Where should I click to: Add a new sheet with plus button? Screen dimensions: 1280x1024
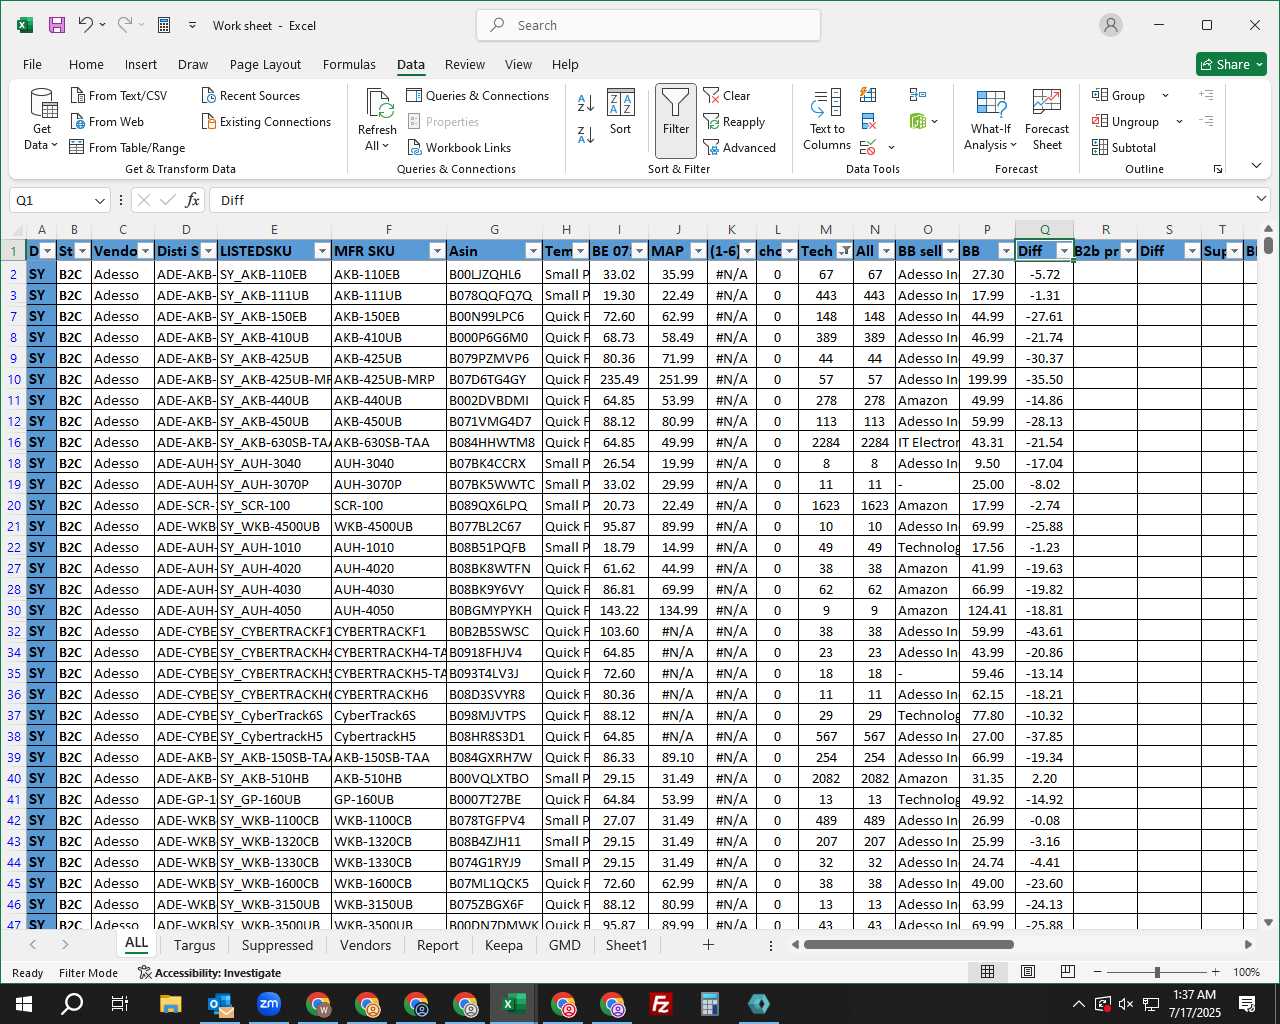pyautogui.click(x=708, y=945)
